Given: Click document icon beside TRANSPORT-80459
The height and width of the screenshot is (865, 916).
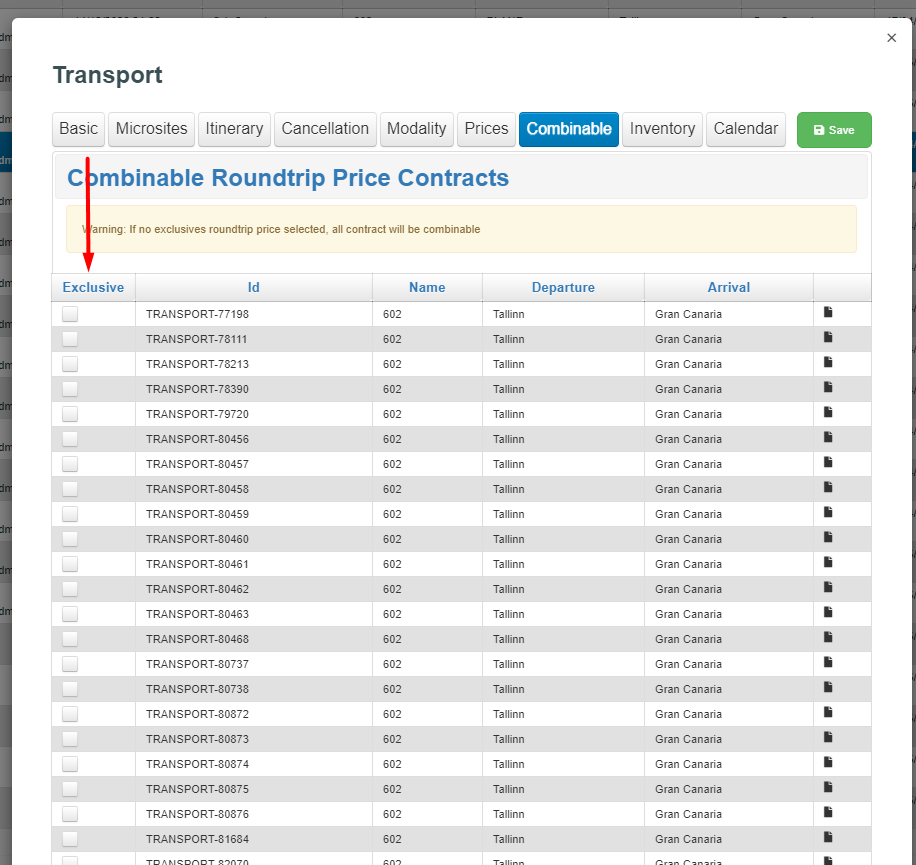Looking at the screenshot, I should pos(828,513).
